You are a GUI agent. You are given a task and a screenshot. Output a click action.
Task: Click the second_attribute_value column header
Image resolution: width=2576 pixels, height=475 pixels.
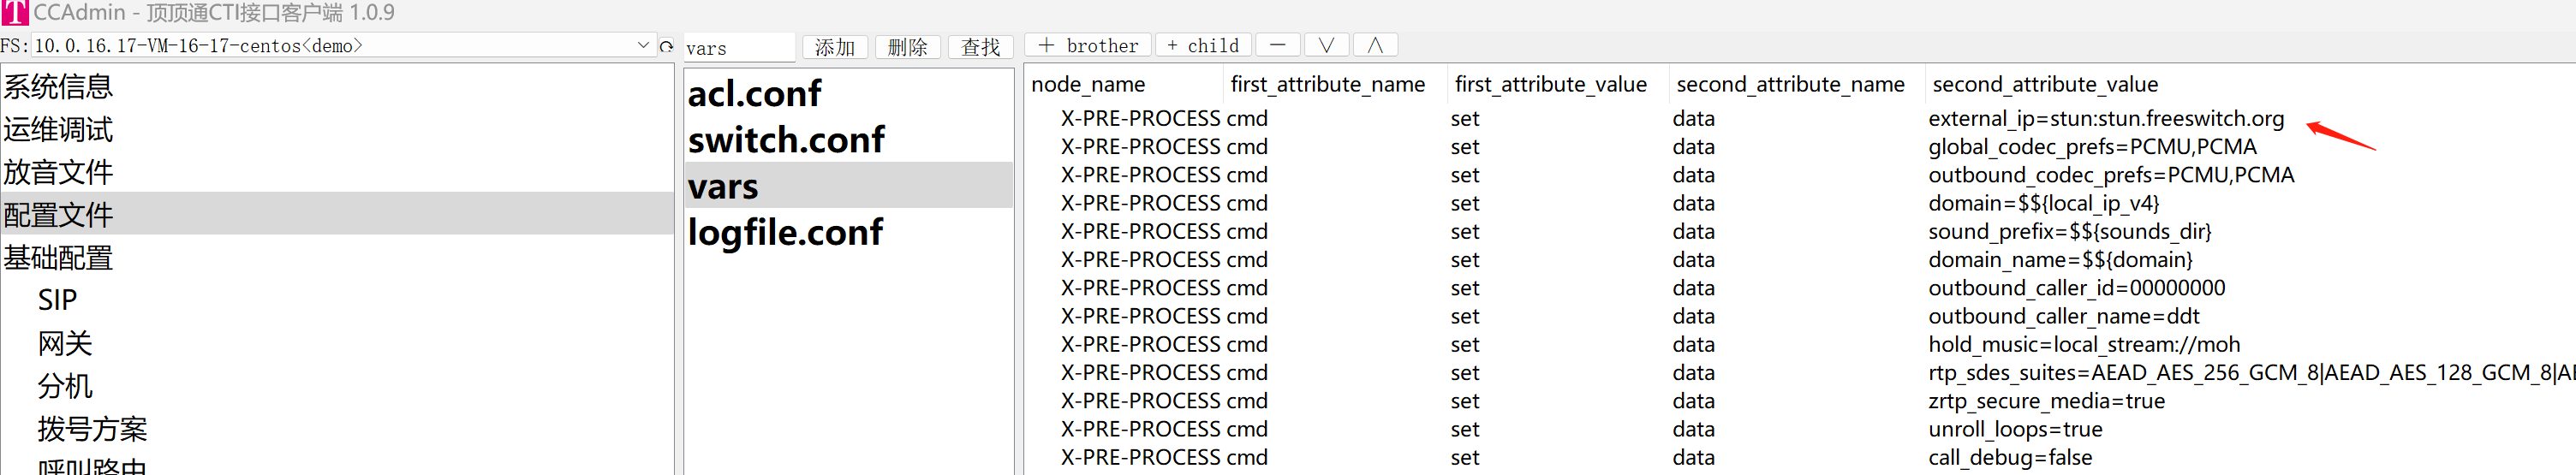pyautogui.click(x=2045, y=84)
